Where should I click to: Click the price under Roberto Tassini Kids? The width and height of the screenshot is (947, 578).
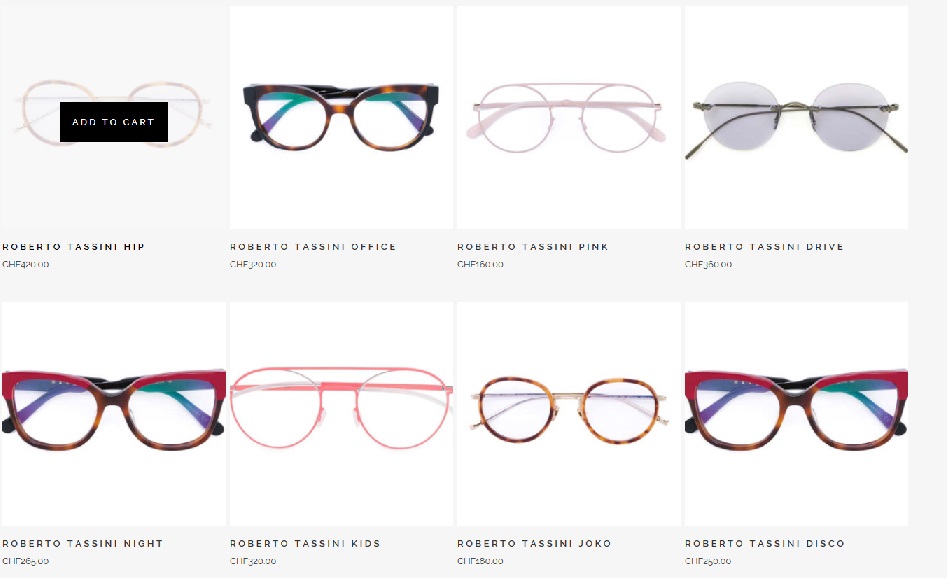(253, 560)
